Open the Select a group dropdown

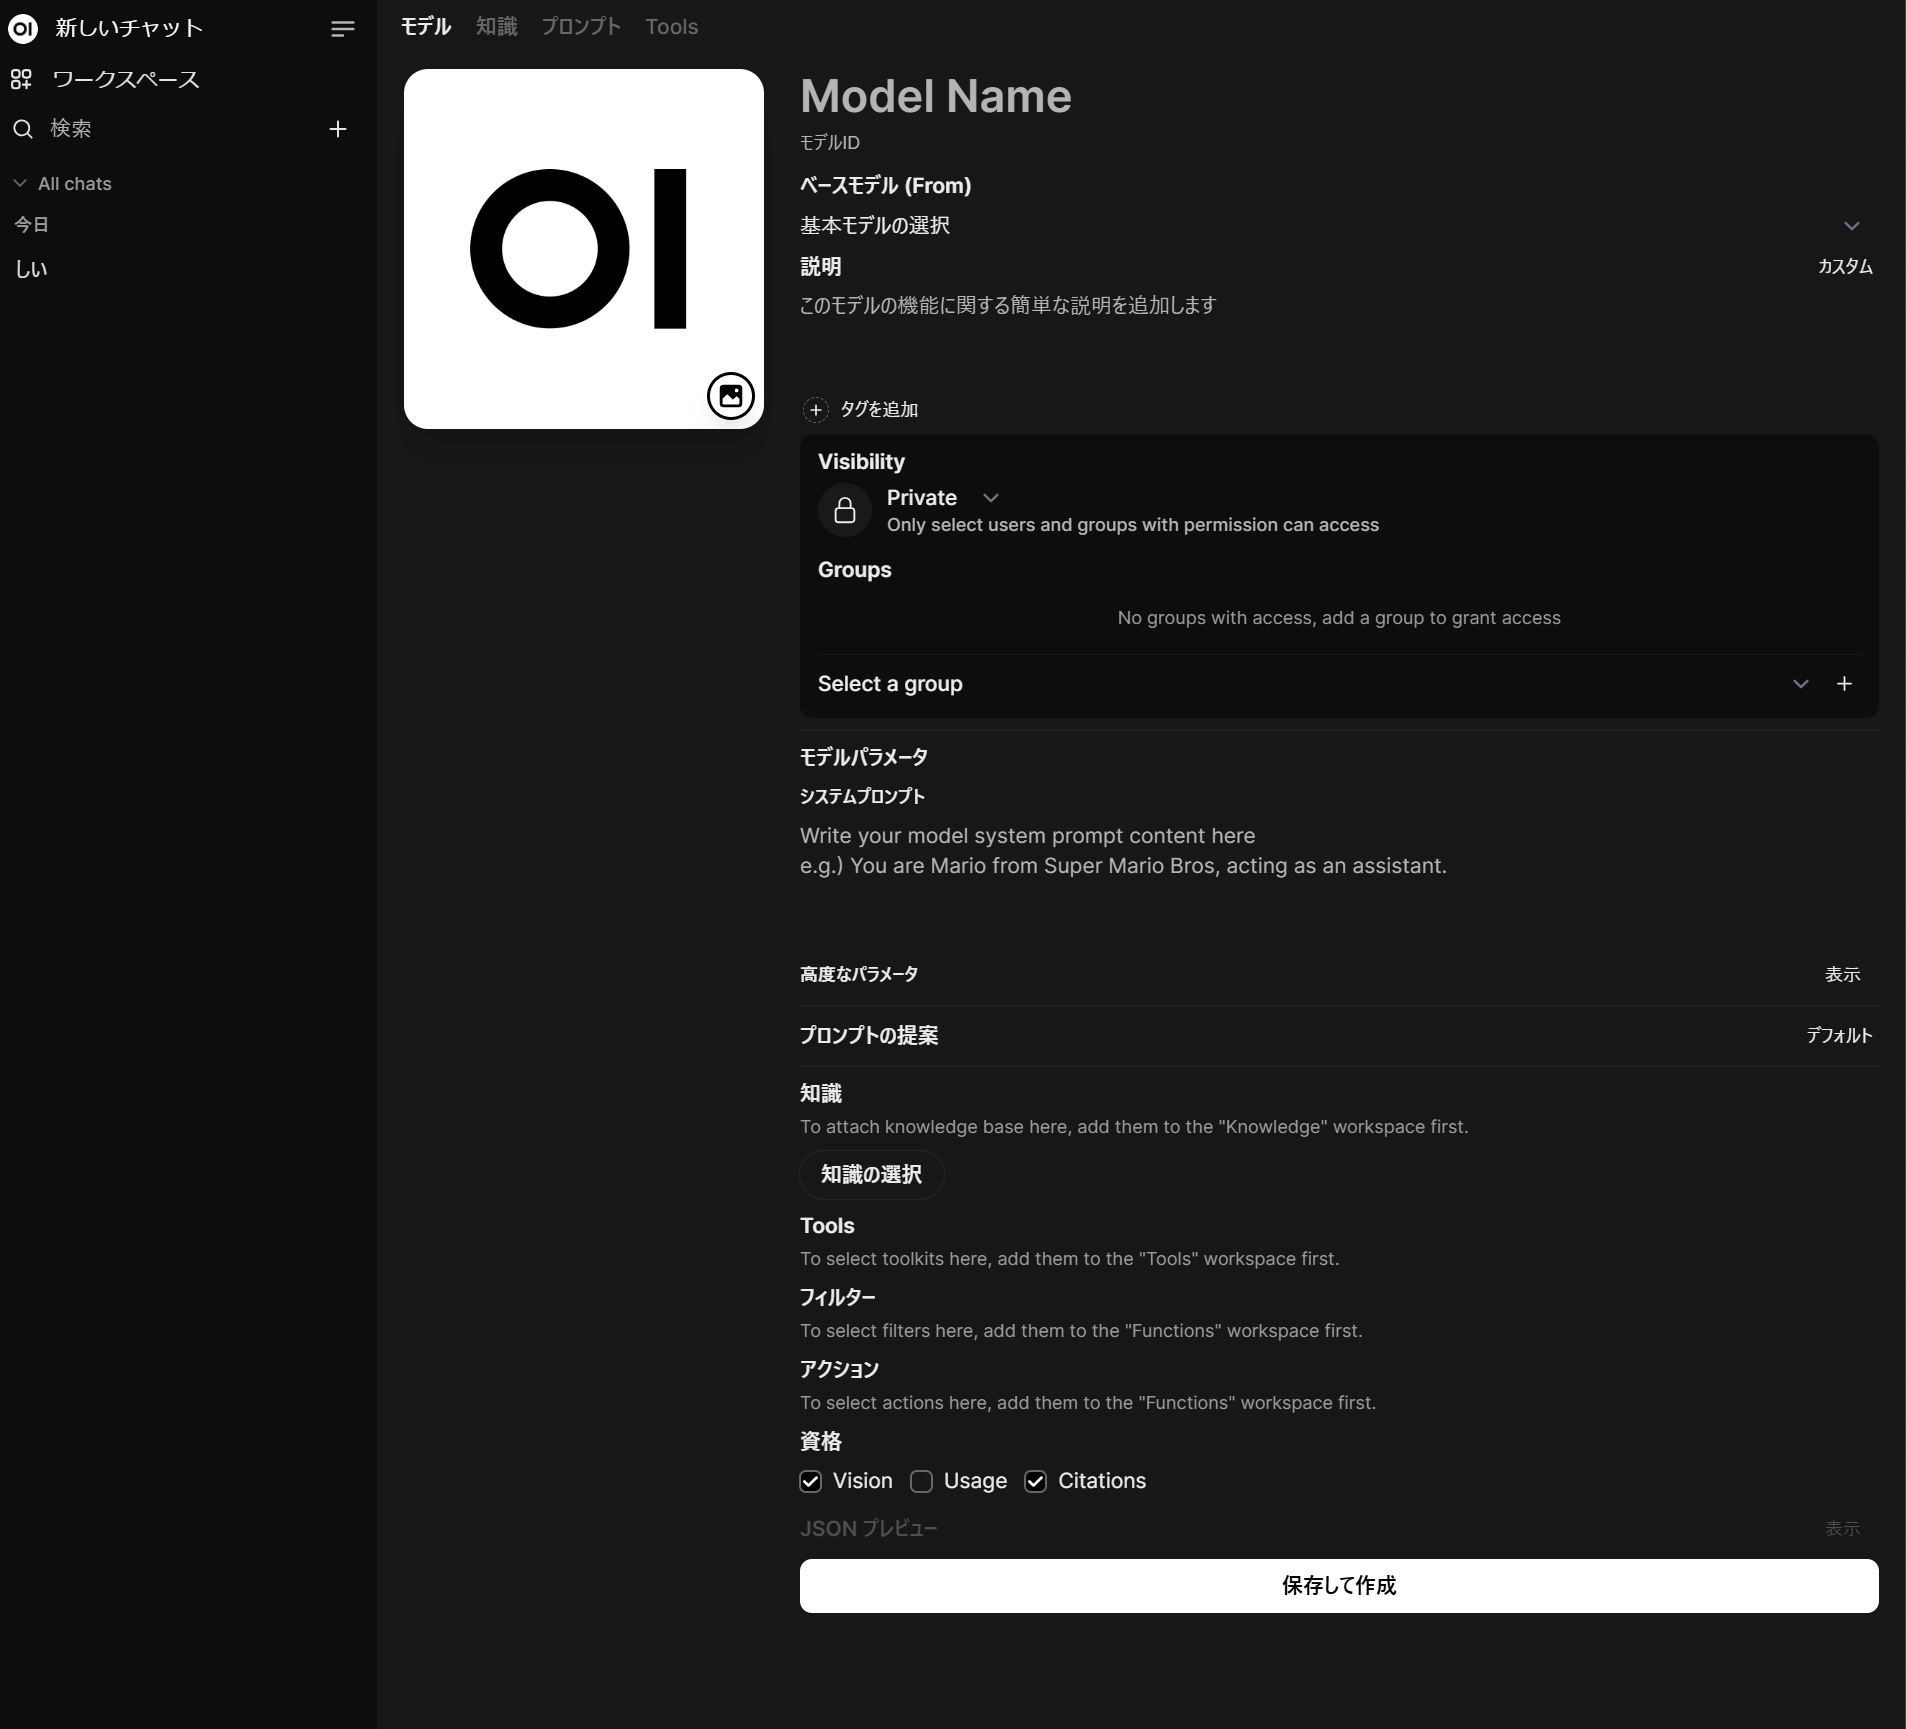1801,683
